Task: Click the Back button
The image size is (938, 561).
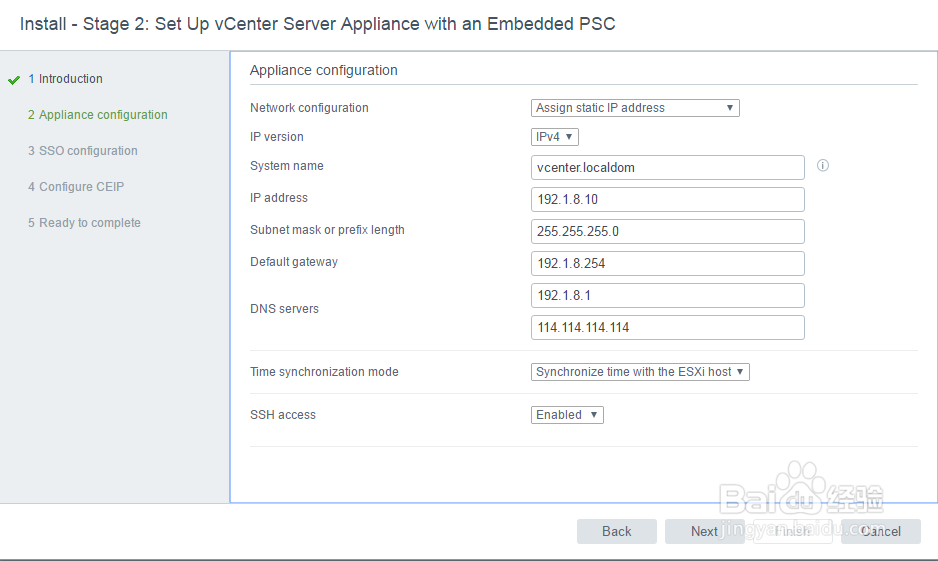Action: pyautogui.click(x=617, y=531)
